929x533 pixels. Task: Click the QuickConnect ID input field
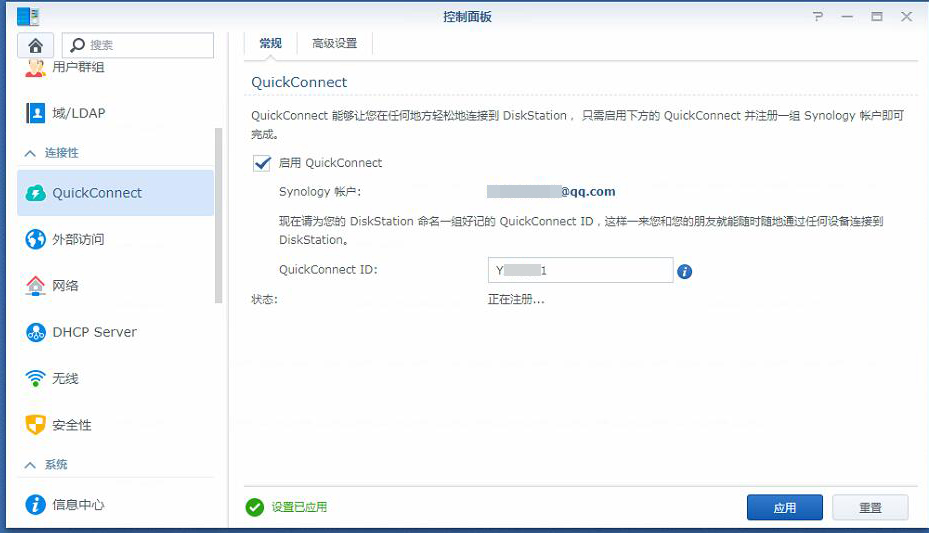tap(581, 270)
